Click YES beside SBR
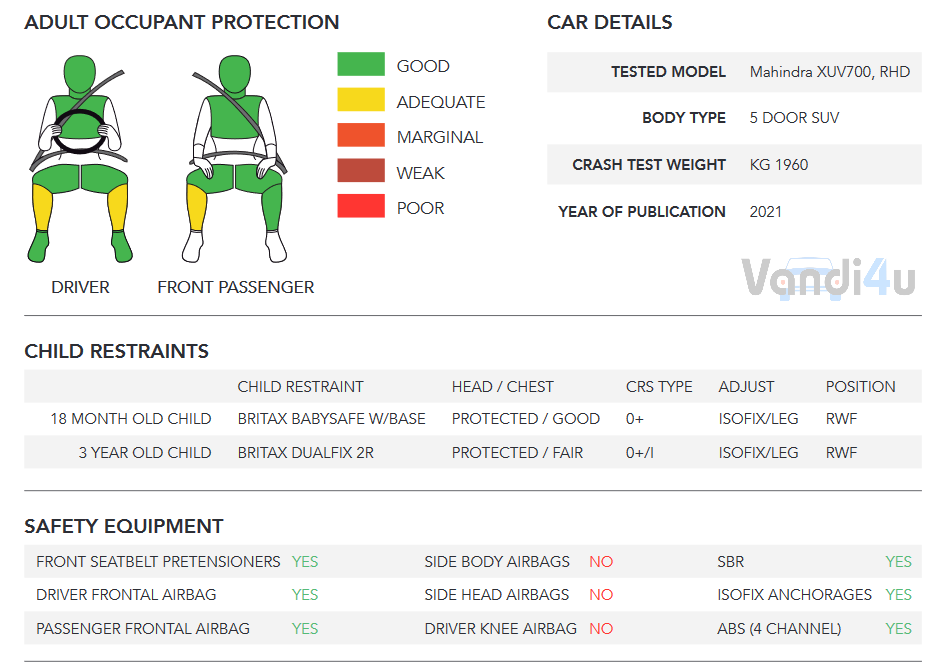The width and height of the screenshot is (939, 670). tap(898, 562)
